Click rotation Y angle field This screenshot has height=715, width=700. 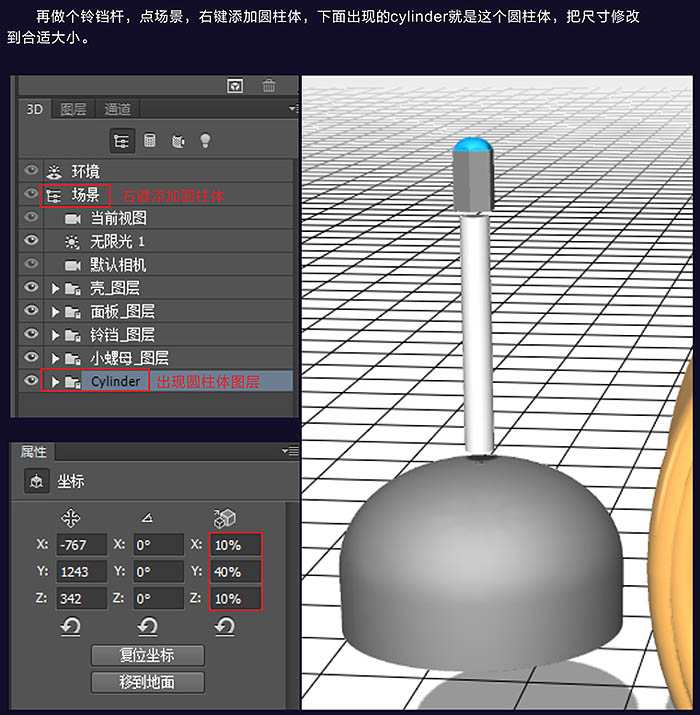tap(159, 571)
